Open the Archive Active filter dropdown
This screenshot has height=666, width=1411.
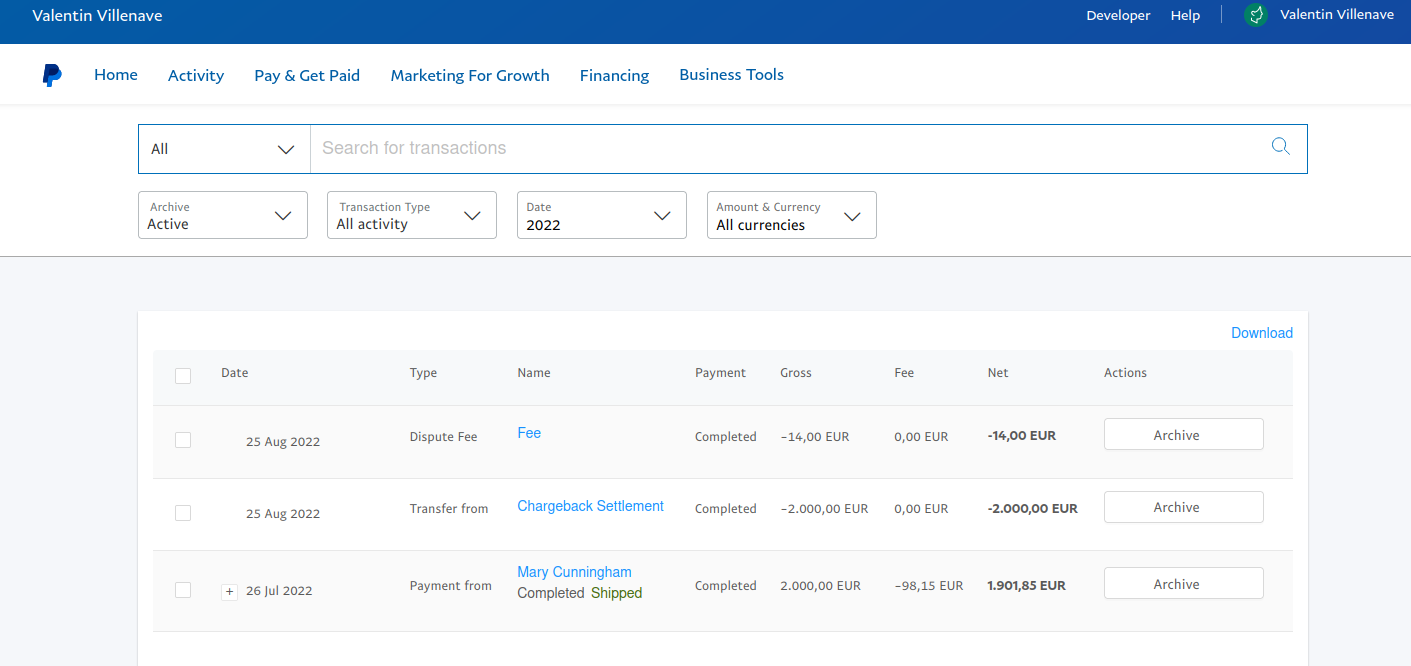[x=223, y=215]
